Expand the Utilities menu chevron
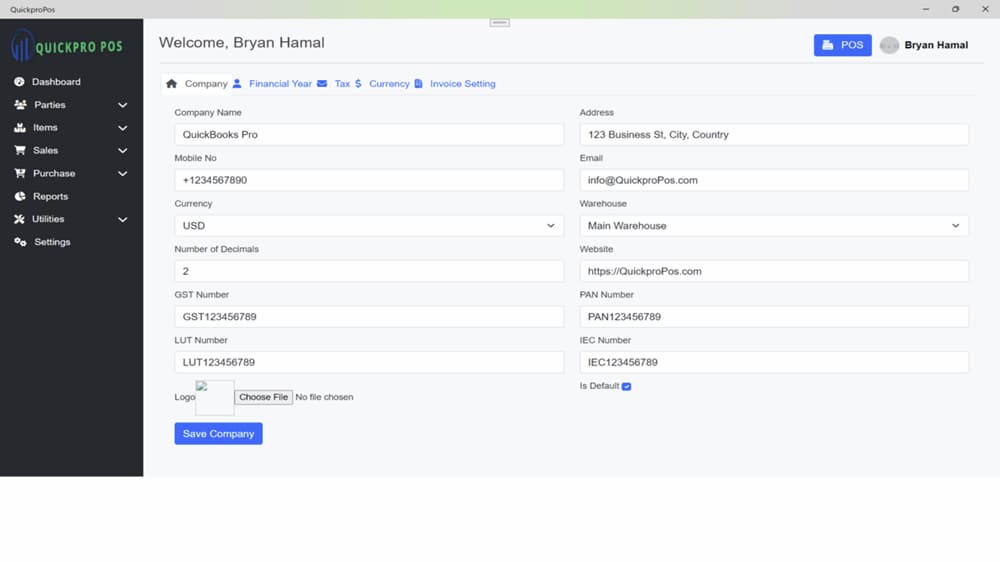1000x562 pixels. 122,219
